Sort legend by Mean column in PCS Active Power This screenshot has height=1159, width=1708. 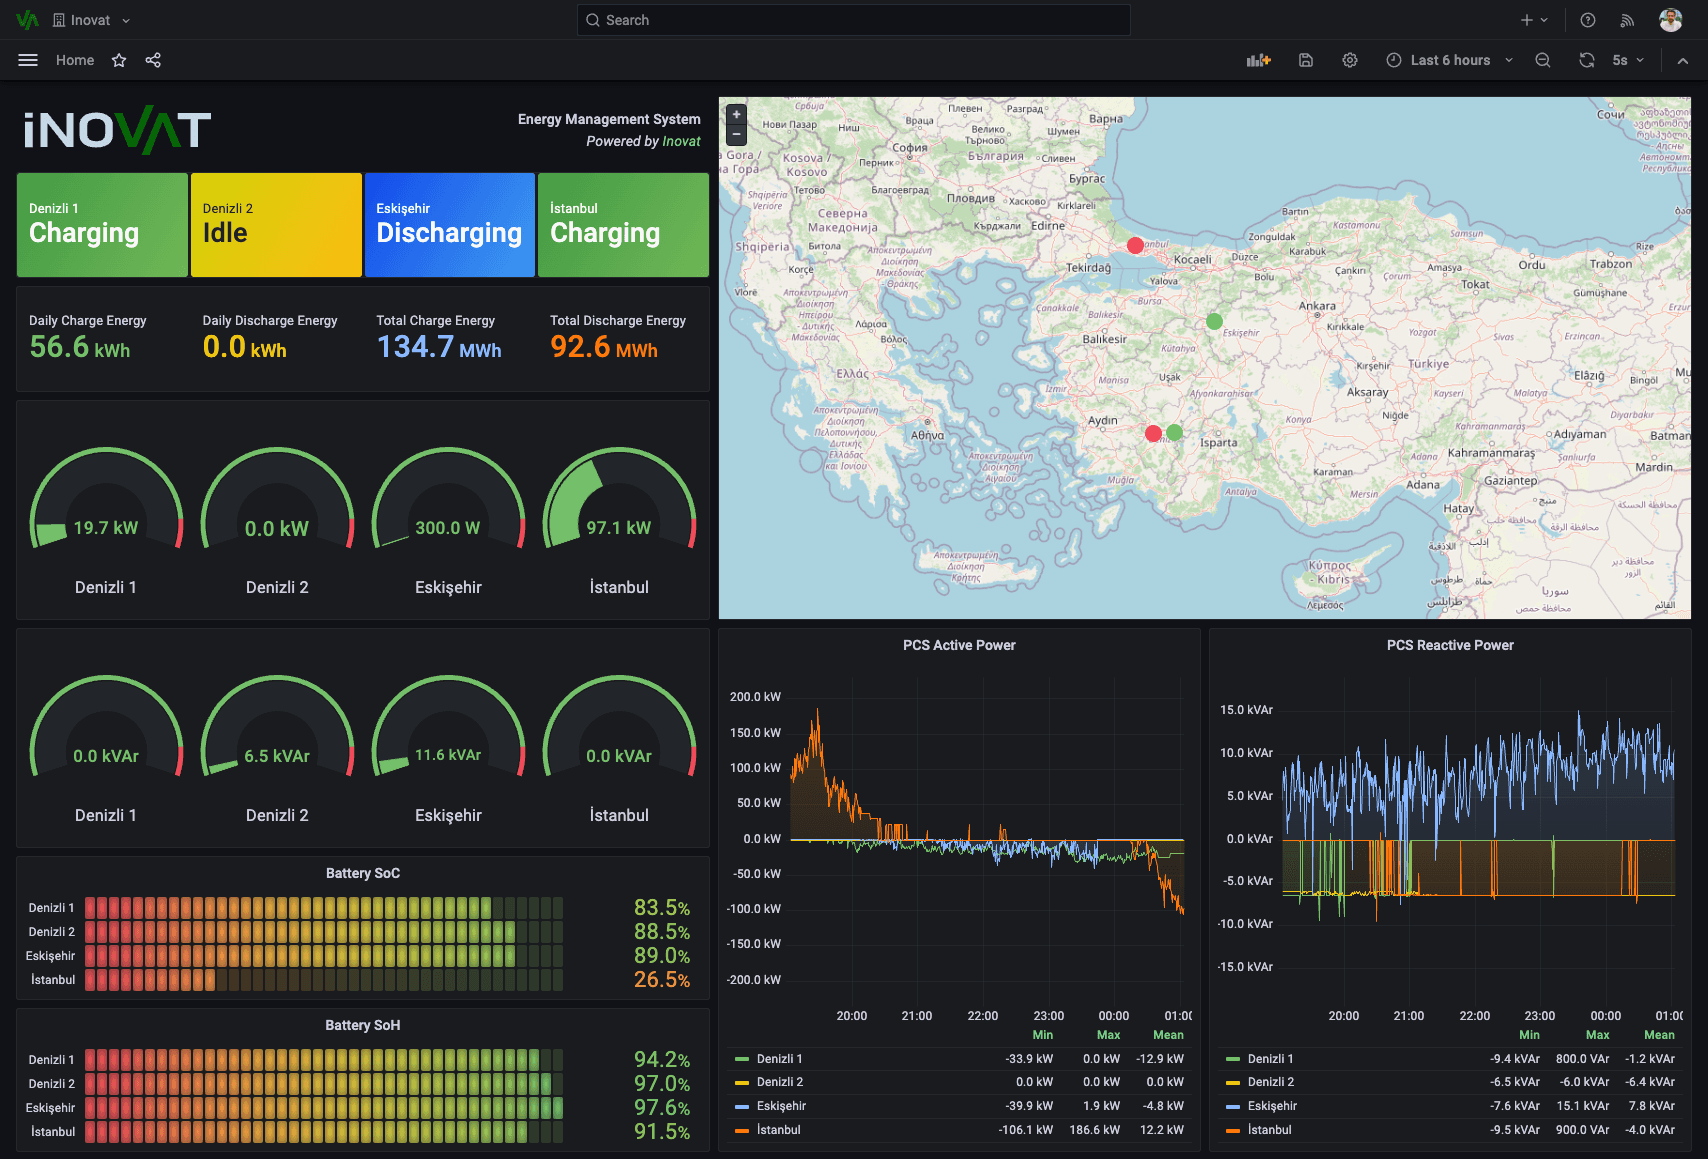[x=1168, y=1035]
